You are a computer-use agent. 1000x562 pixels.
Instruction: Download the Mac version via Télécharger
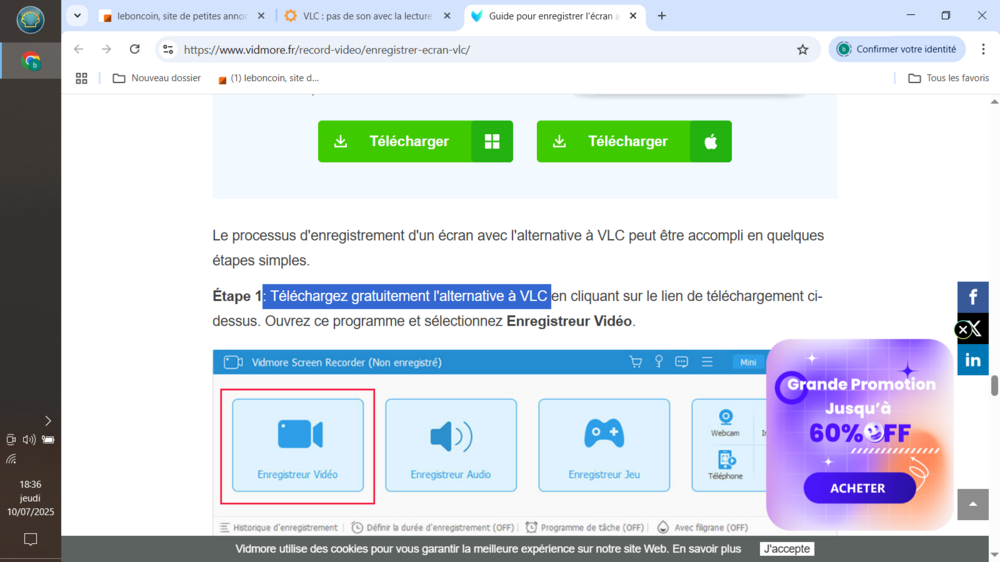[x=633, y=142]
